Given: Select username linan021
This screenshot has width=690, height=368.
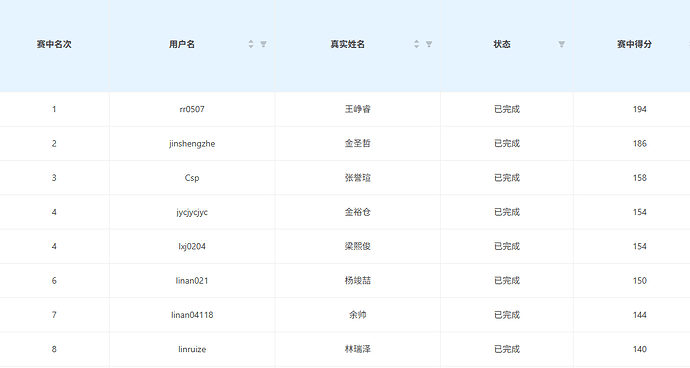Looking at the screenshot, I should click(x=192, y=280).
